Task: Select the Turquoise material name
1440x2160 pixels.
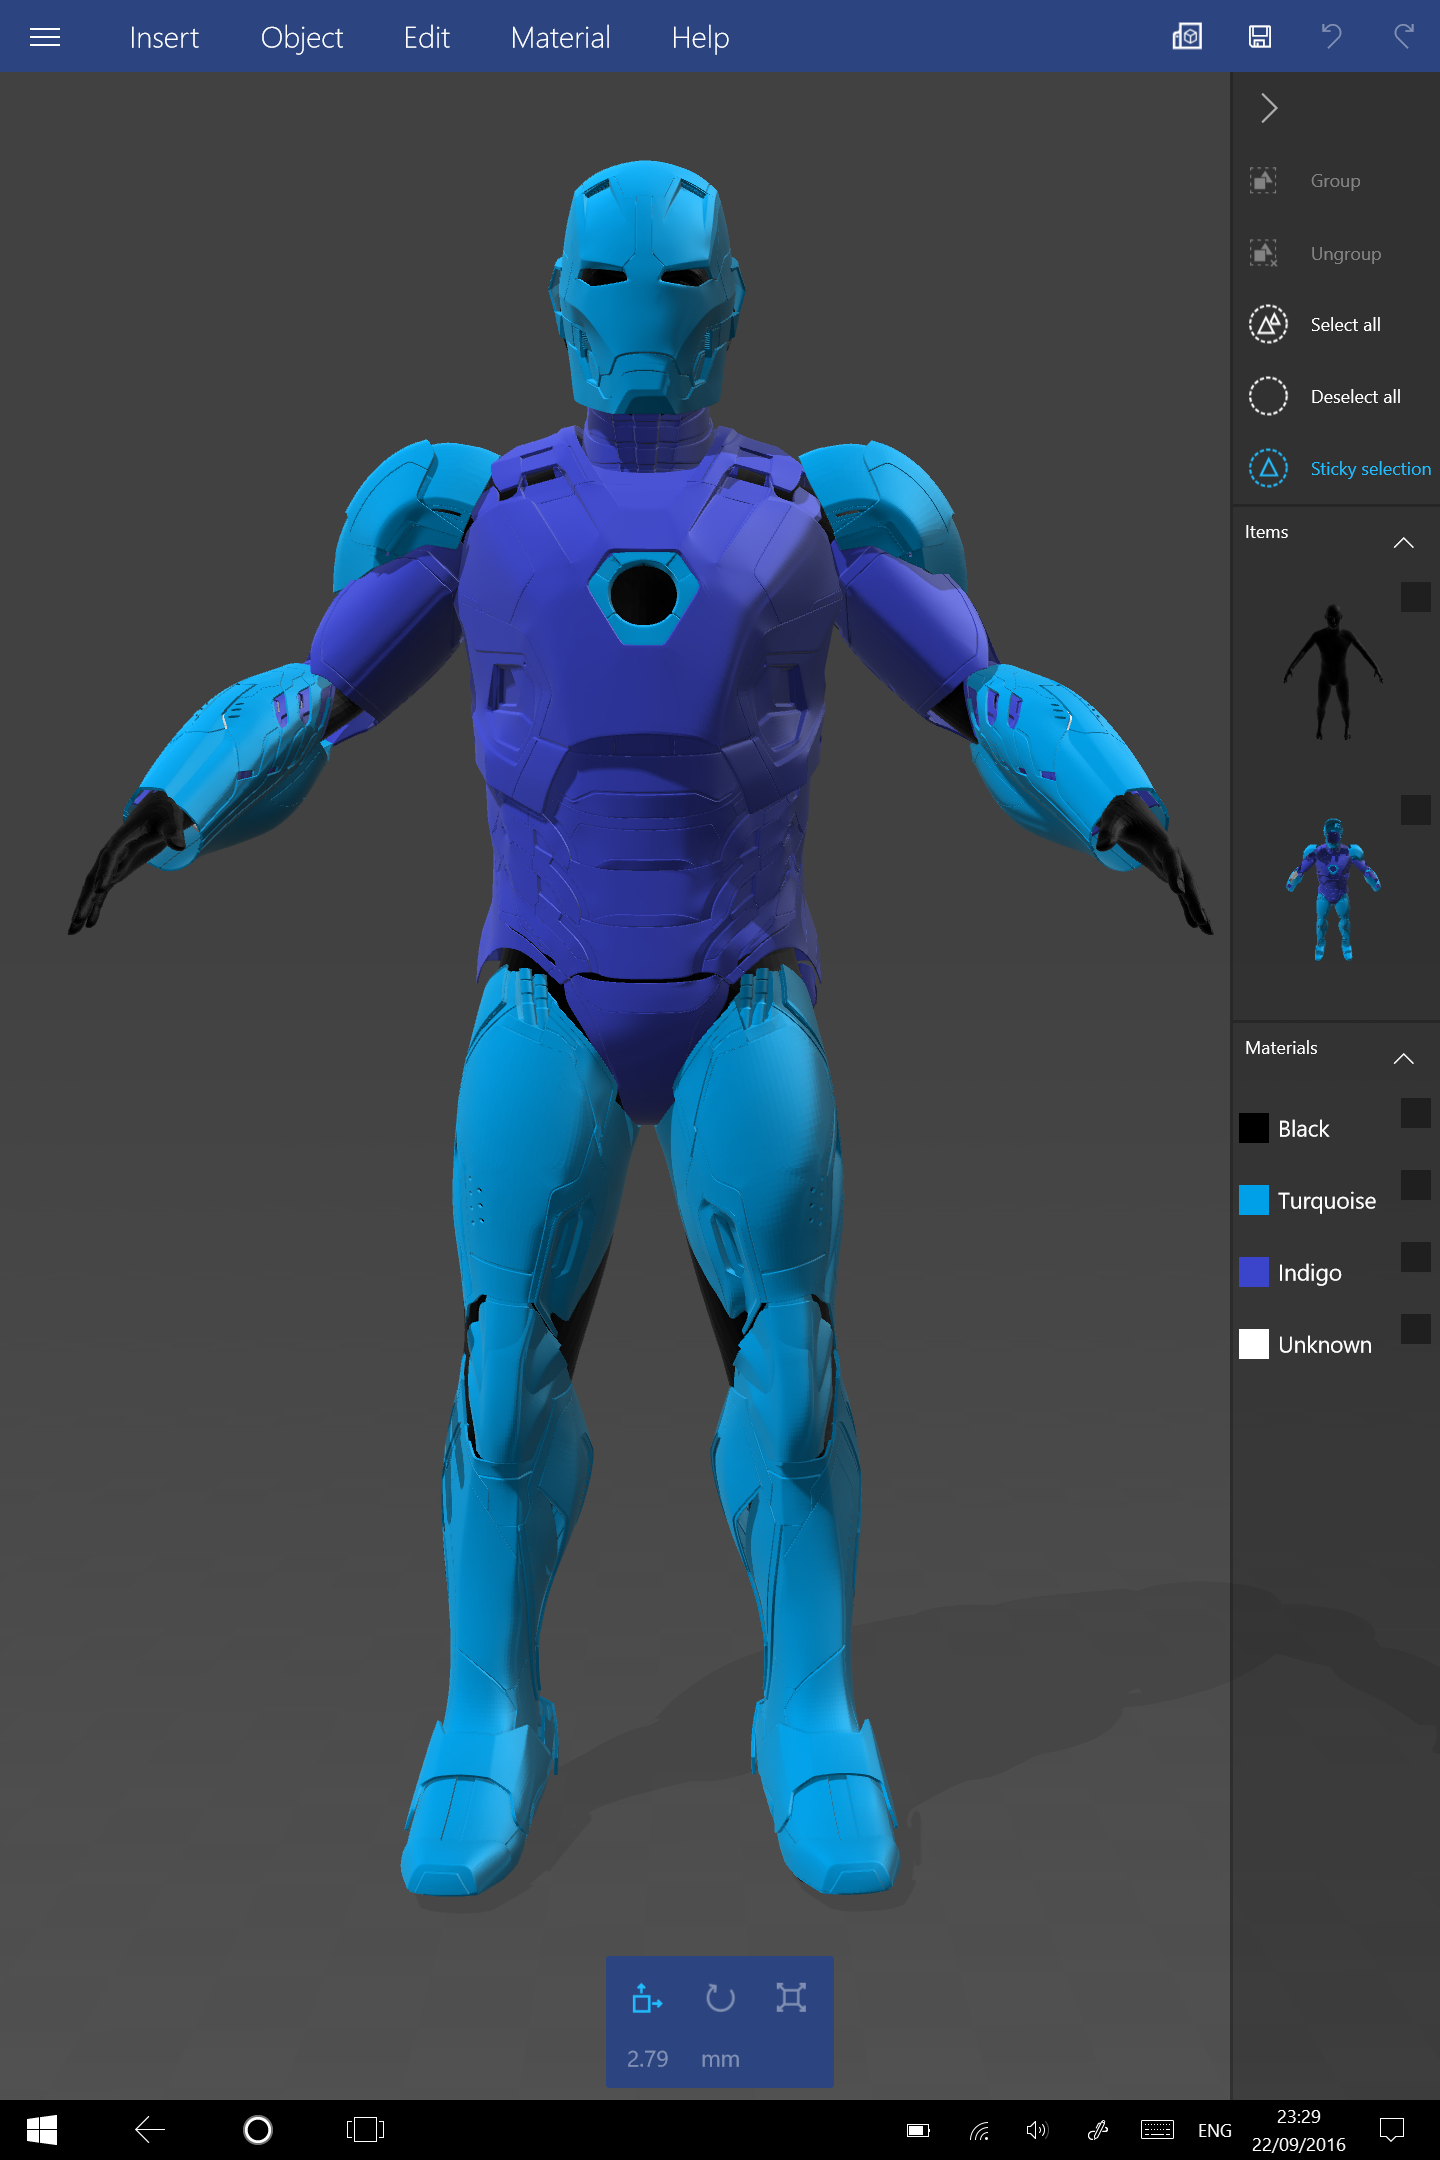Action: pos(1327,1201)
